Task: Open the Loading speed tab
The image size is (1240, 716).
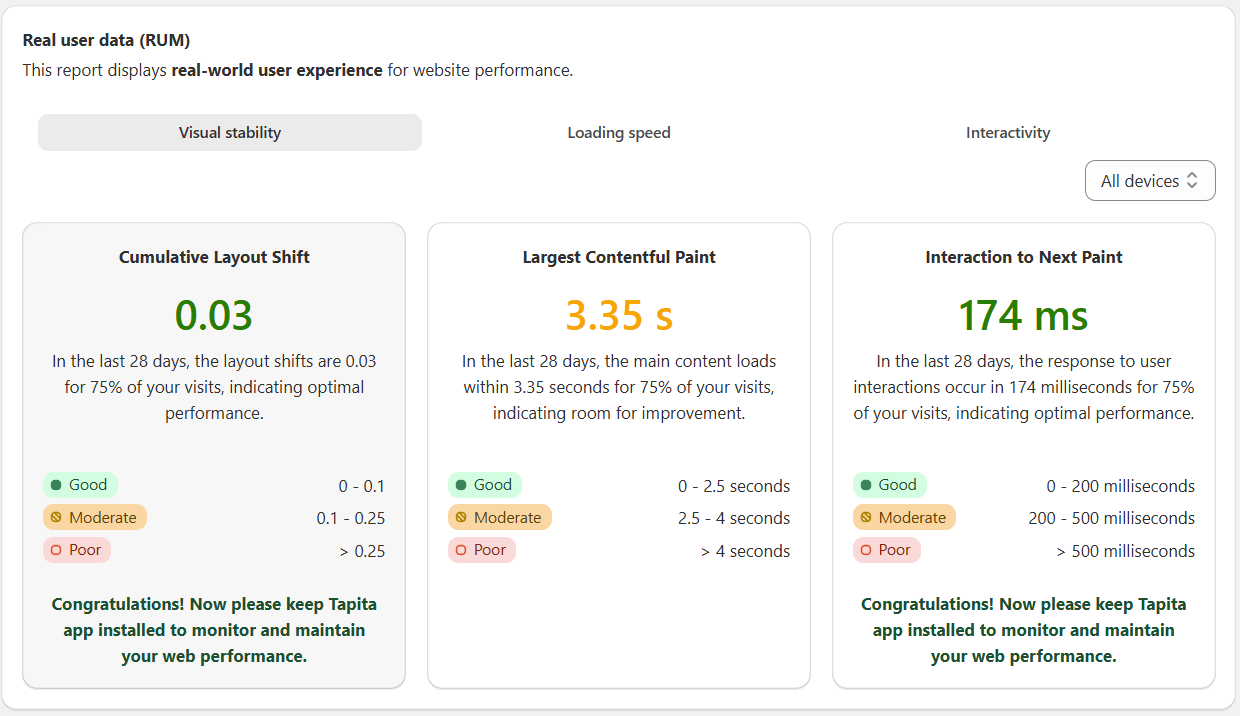Action: click(x=619, y=133)
